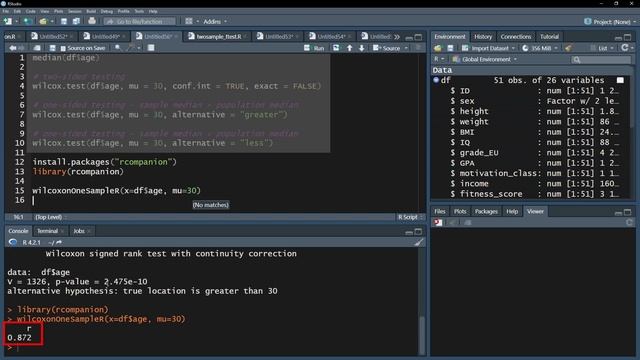Clear the Viewer pane with its red icon
640x360 pixels.
click(438, 222)
